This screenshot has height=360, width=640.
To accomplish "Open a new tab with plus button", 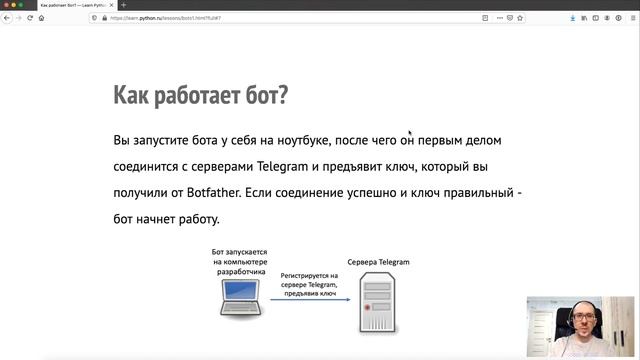I will coord(123,5).
